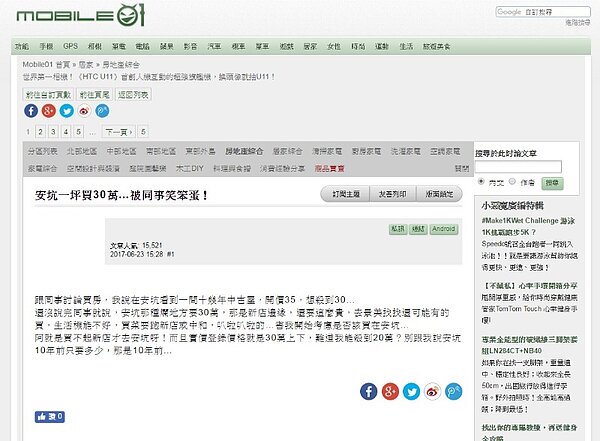
Task: Share post via Plurk icon below article
Action: tap(453, 391)
